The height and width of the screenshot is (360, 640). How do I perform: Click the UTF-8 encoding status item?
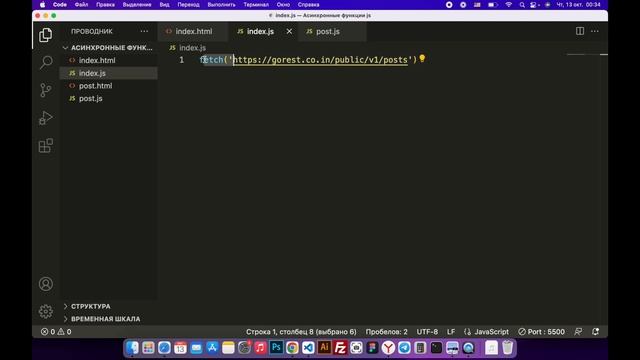(x=427, y=332)
